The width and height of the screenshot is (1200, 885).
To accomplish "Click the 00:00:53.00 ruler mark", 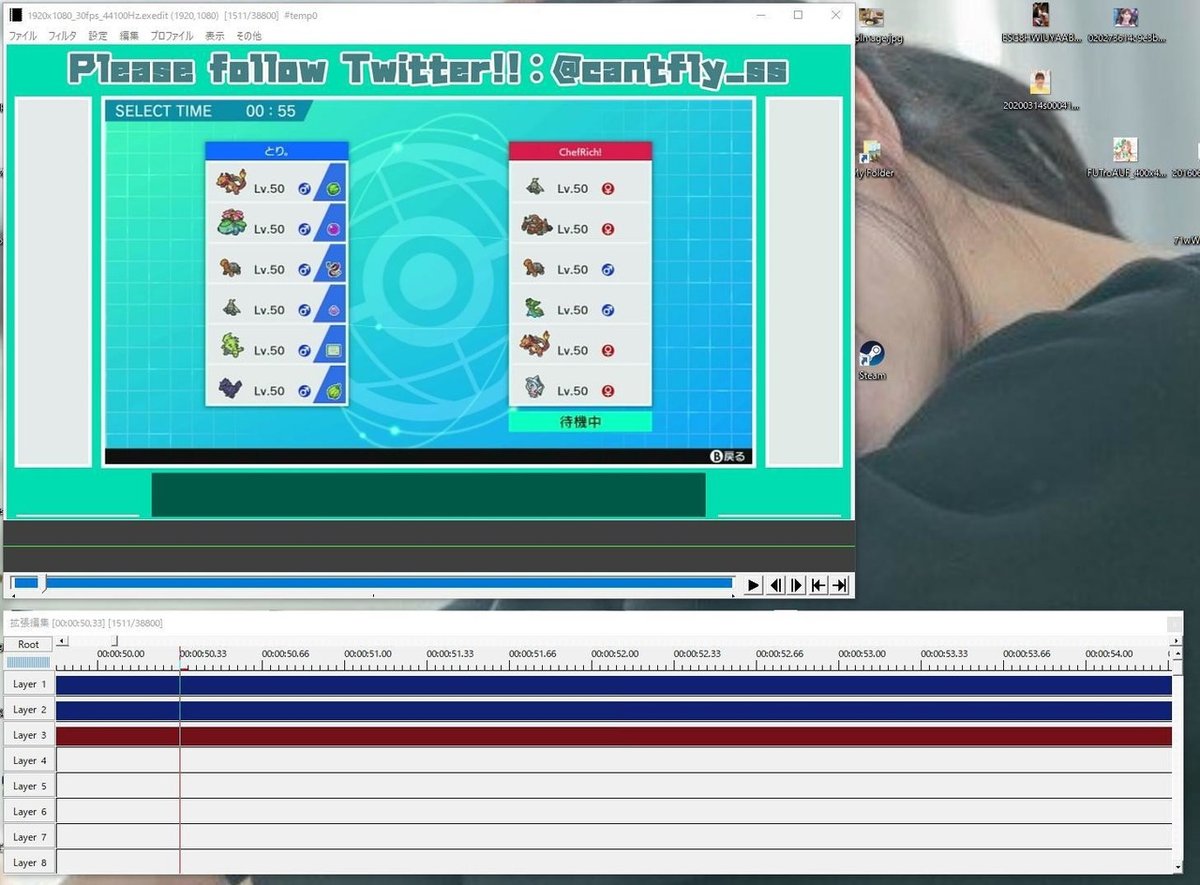I will 862,654.
